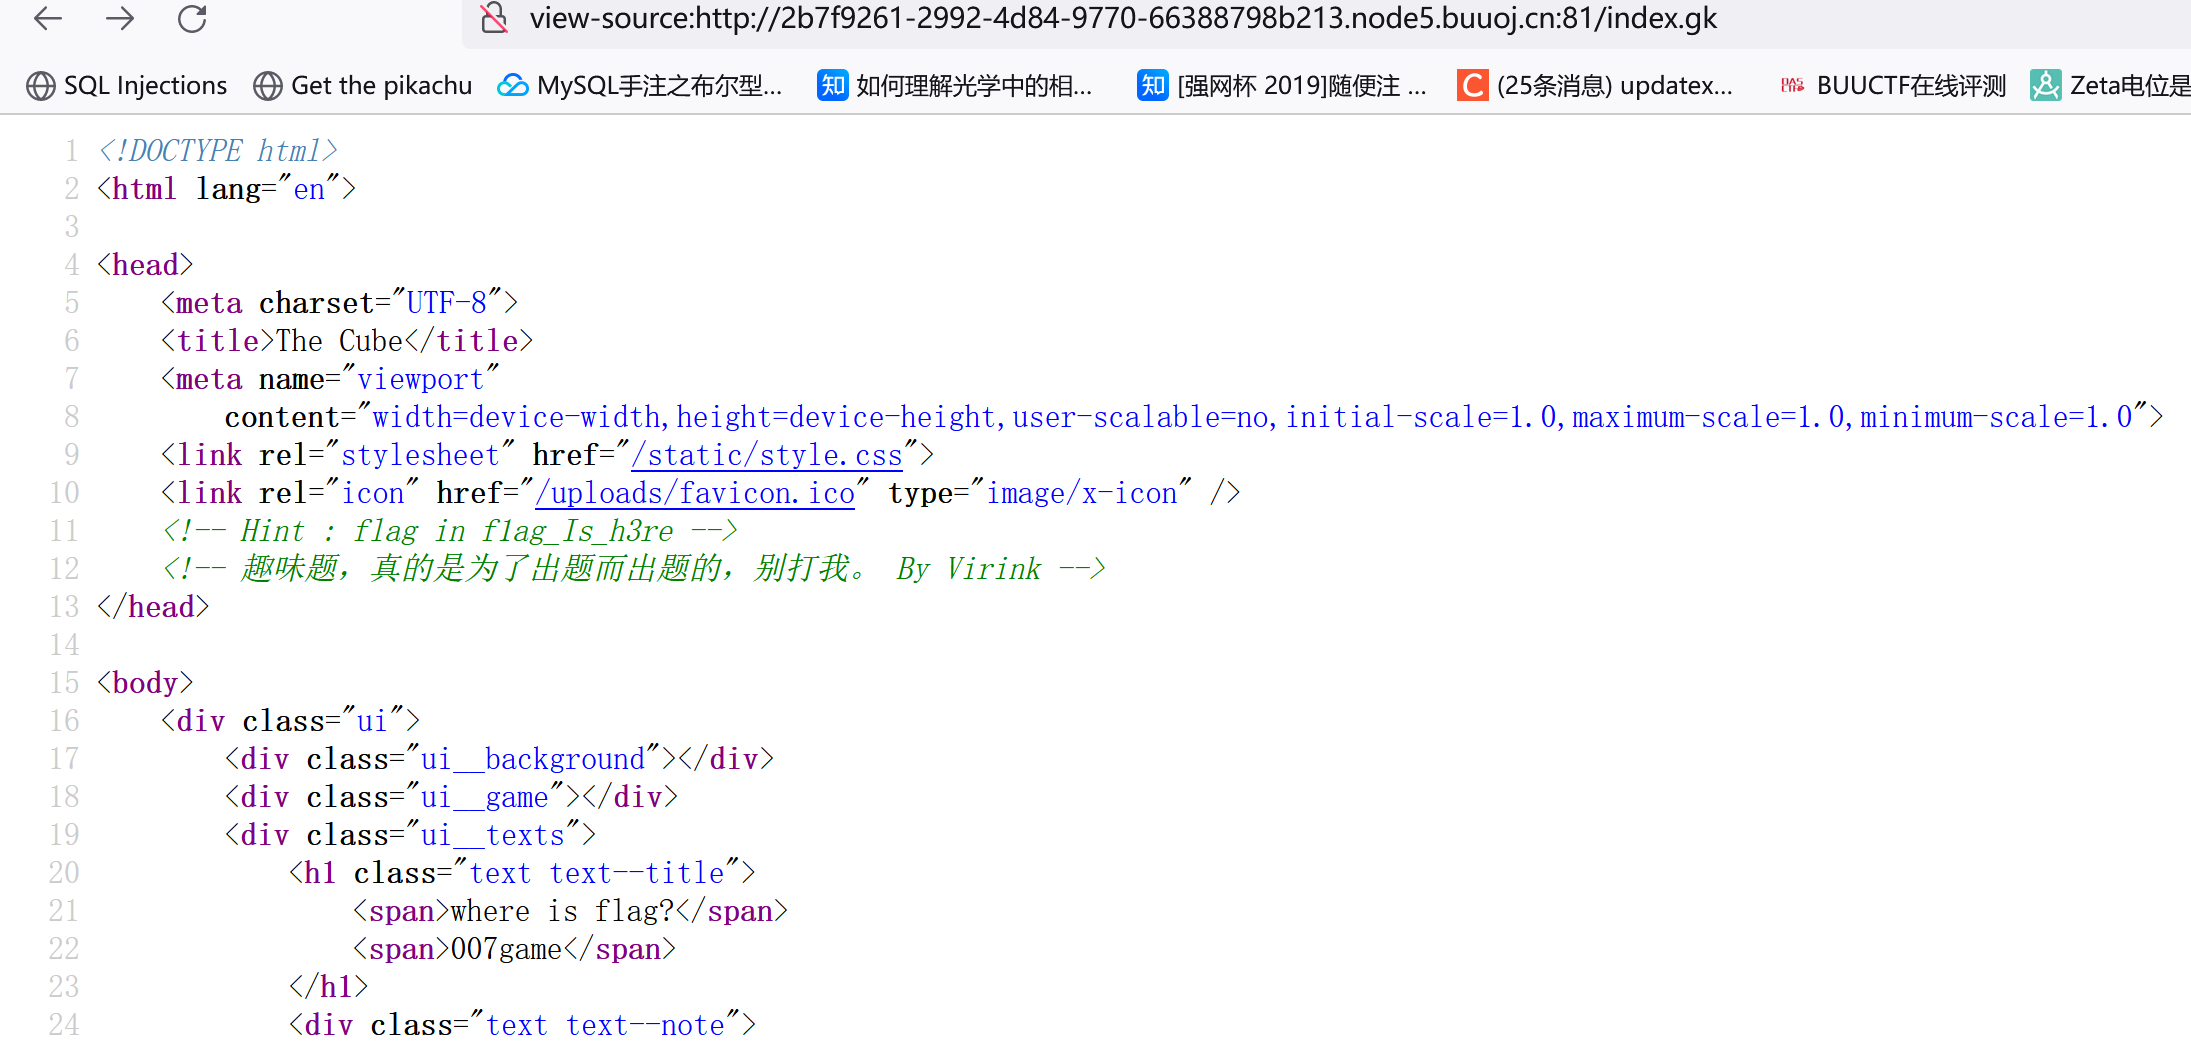Click the closing head tag
This screenshot has width=2191, height=1042.
(153, 607)
